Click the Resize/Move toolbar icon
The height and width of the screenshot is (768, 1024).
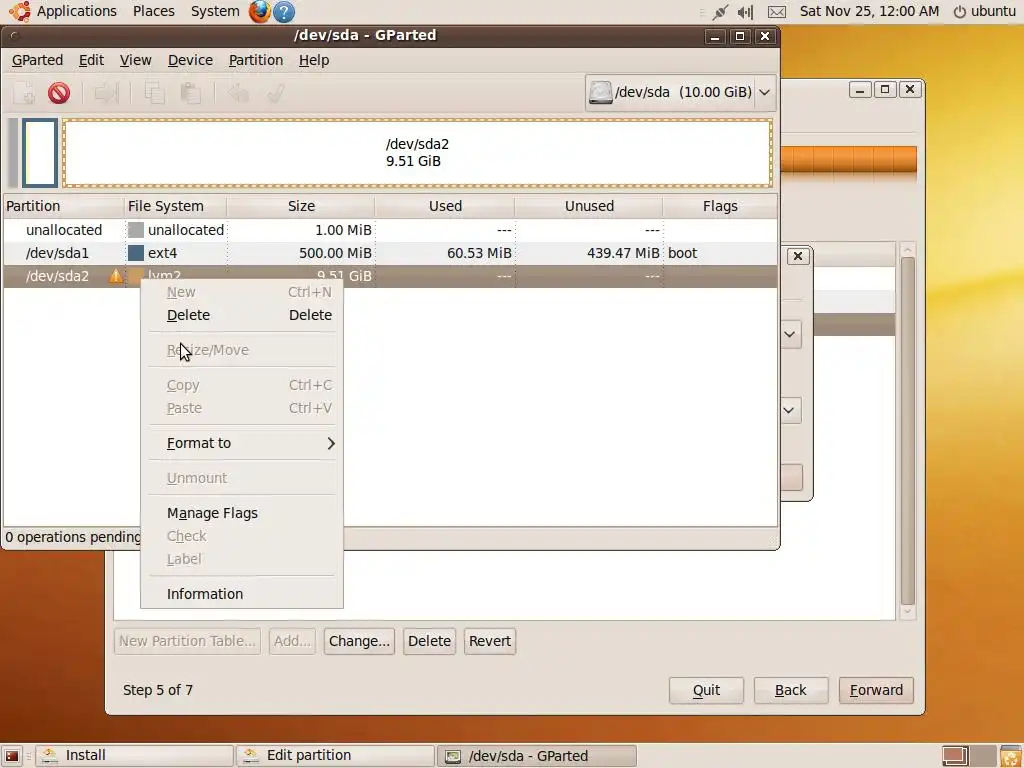106,93
